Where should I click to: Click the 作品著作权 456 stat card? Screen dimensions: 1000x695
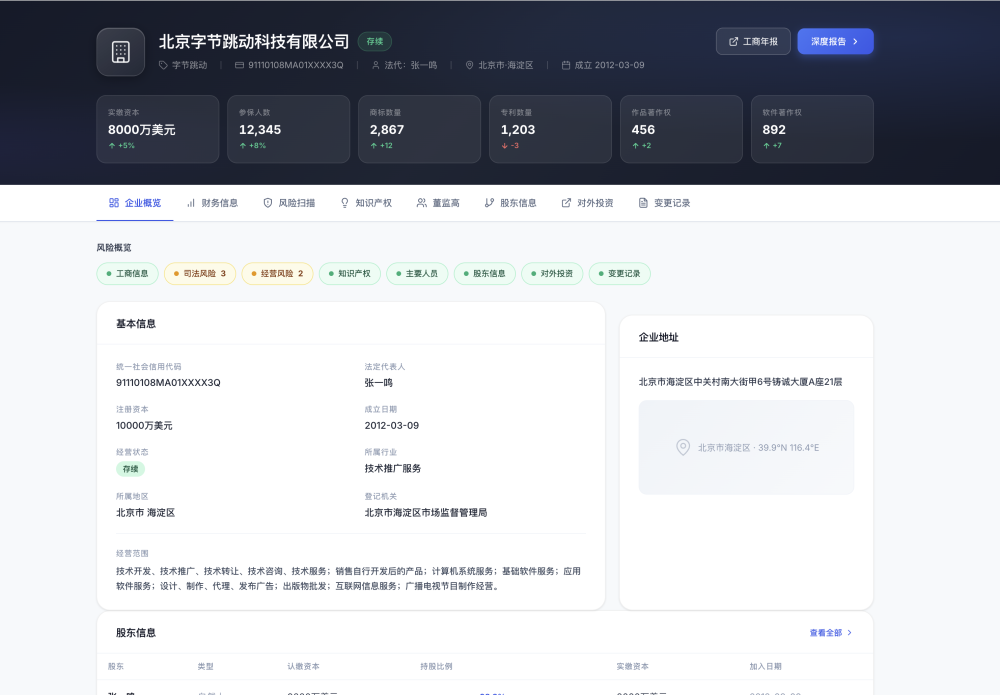pyautogui.click(x=681, y=129)
